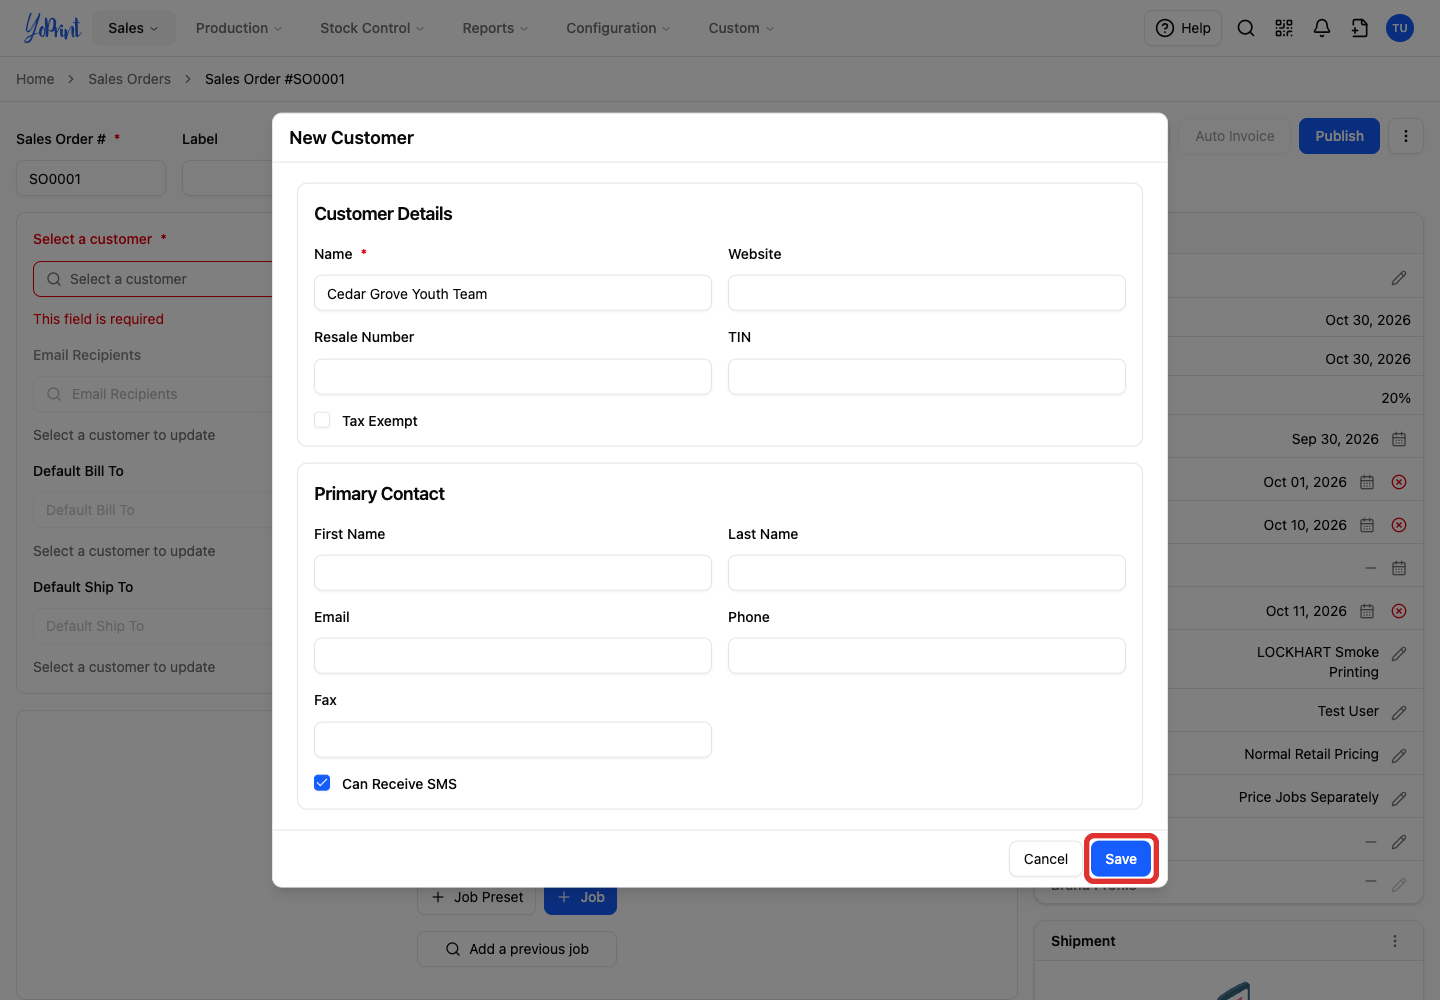Click the TIN input field
Screen dimensions: 1440x1000
(x=927, y=377)
